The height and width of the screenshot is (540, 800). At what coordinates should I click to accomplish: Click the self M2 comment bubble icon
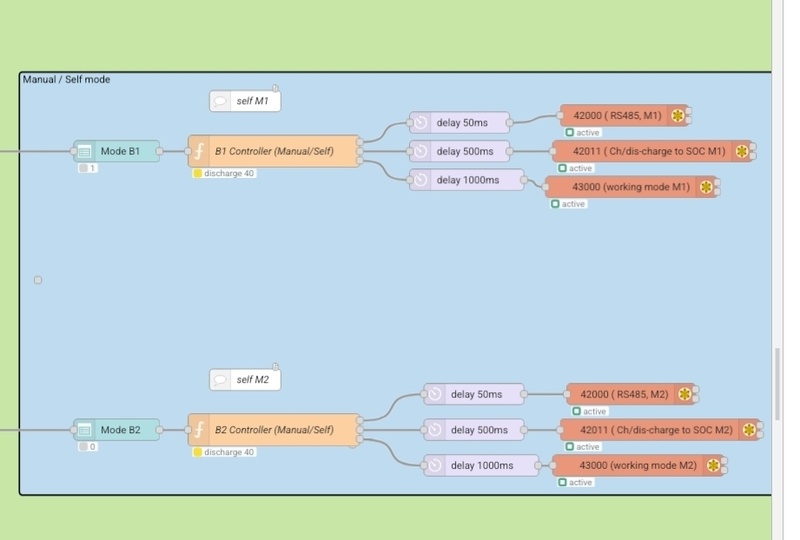pyautogui.click(x=220, y=380)
